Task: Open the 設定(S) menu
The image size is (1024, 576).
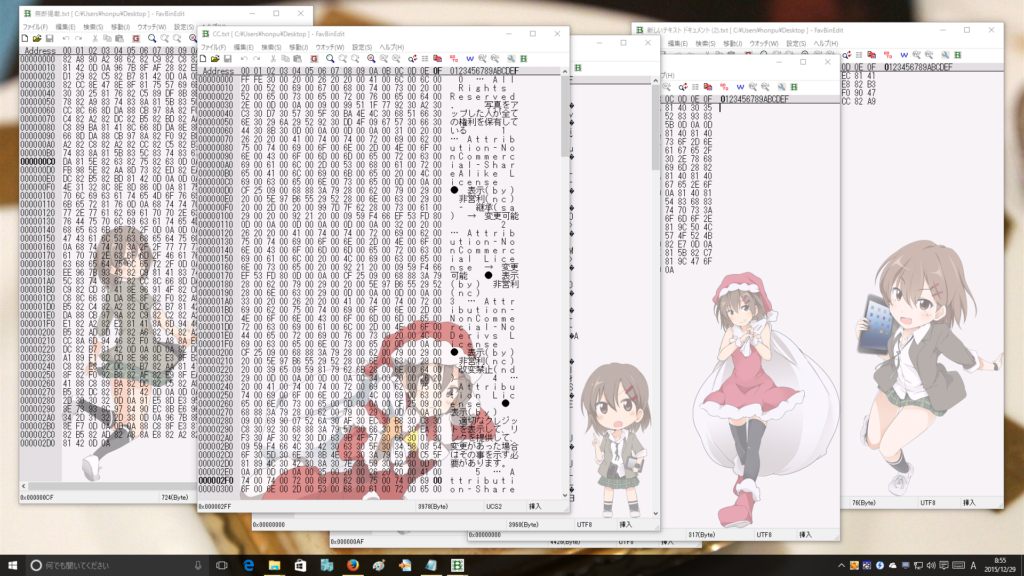Action: pyautogui.click(x=360, y=46)
